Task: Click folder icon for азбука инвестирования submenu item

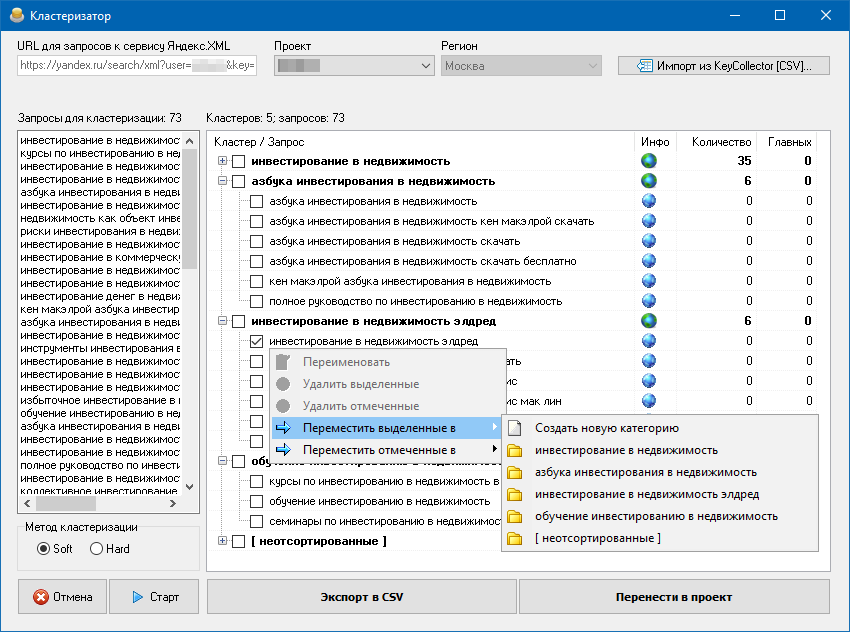Action: click(514, 473)
